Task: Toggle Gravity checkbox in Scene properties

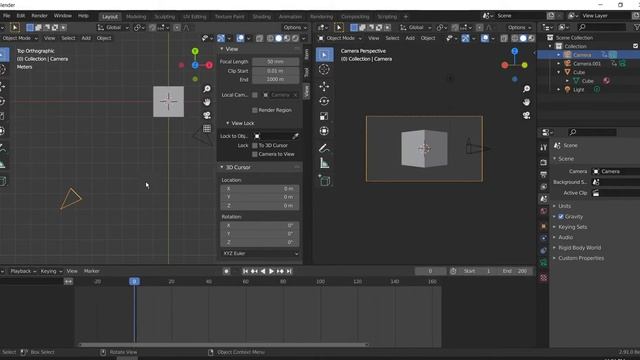Action: [561, 216]
